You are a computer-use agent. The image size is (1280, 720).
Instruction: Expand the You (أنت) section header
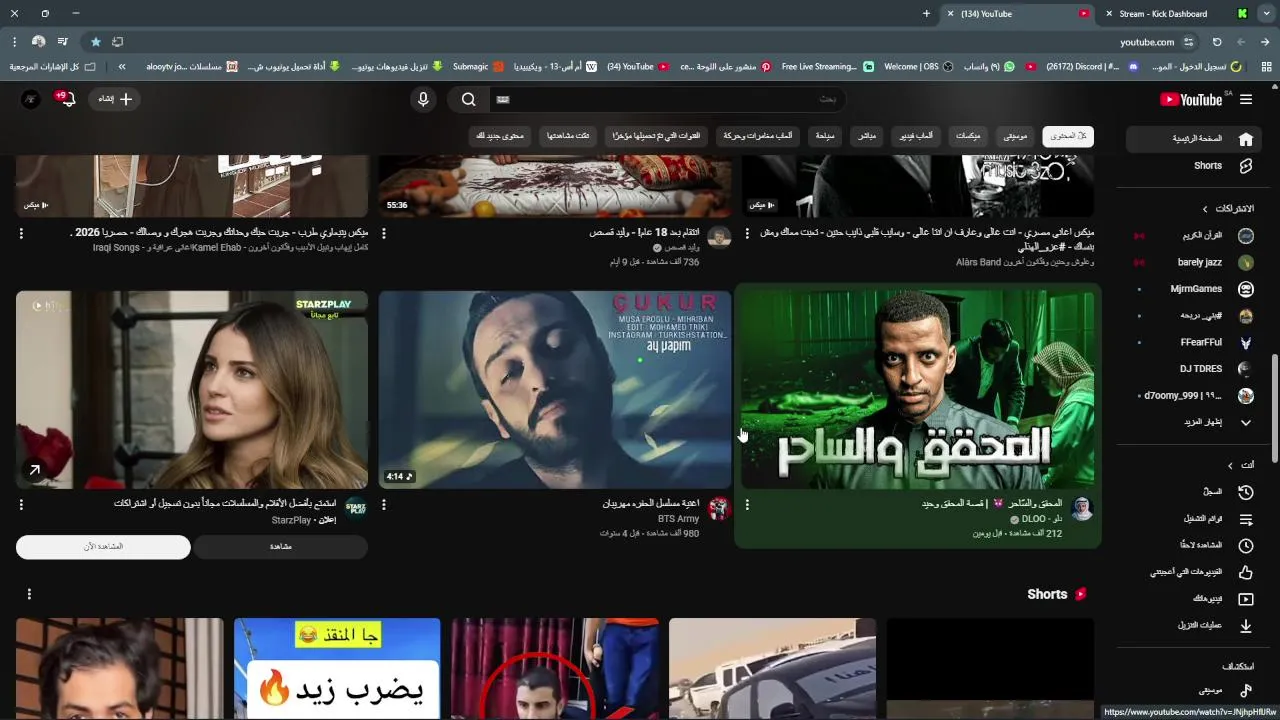[x=1241, y=465]
